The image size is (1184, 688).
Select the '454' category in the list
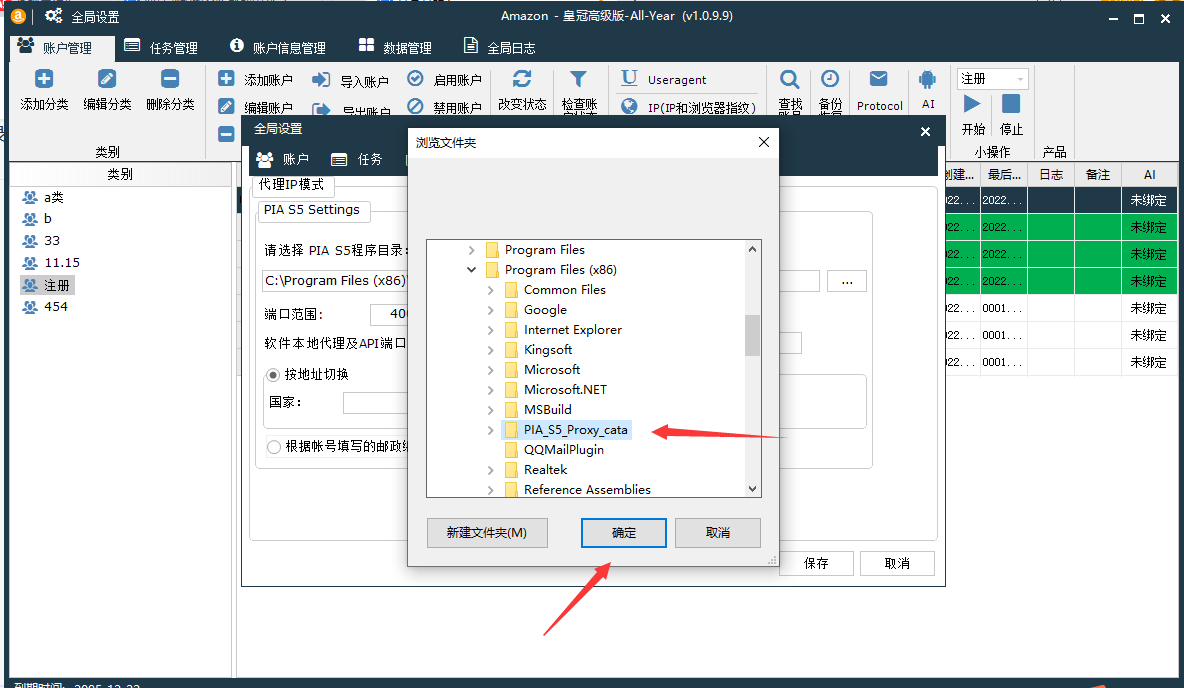55,307
